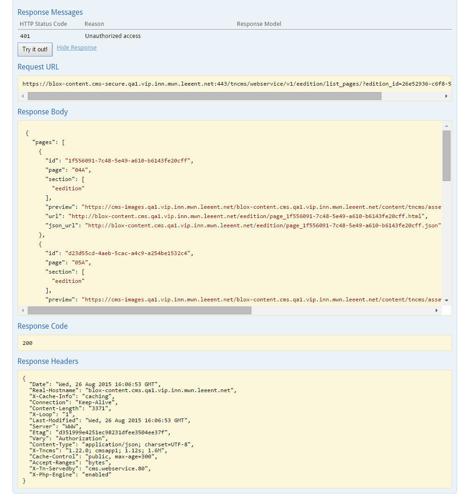Click the "Real-Hostname" header line
Viewport: 470px width, 500px height.
pyautogui.click(x=133, y=390)
